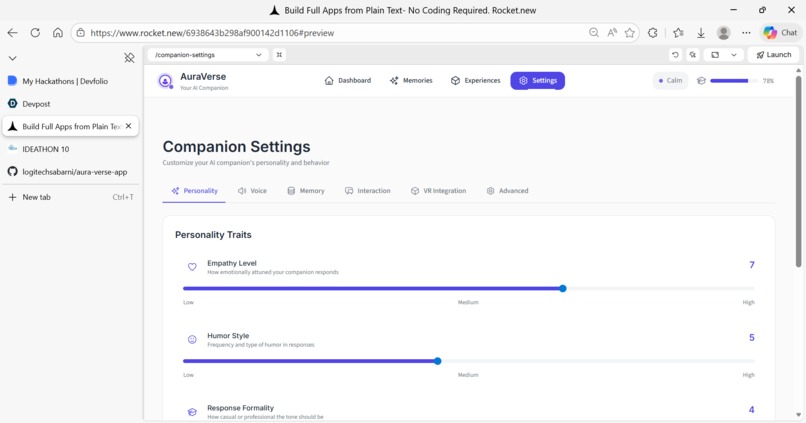
Task: Open the VR Integration tab
Action: point(438,191)
